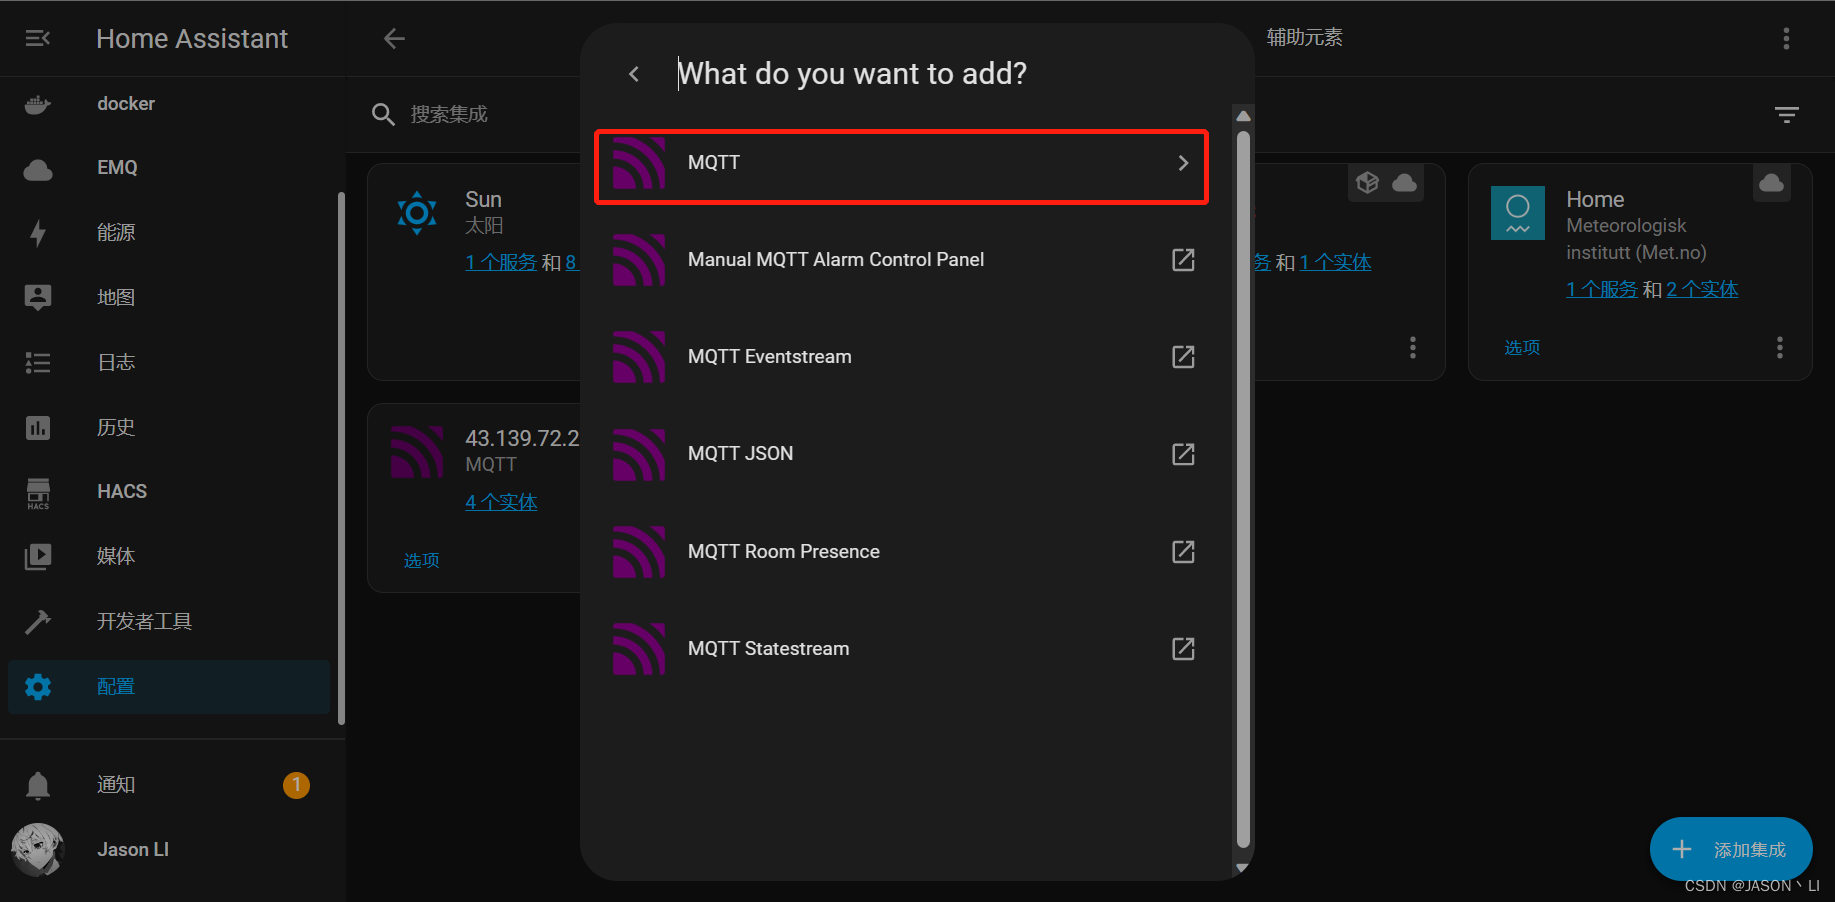Open the integrations filter icon
1835x902 pixels.
[x=1787, y=114]
